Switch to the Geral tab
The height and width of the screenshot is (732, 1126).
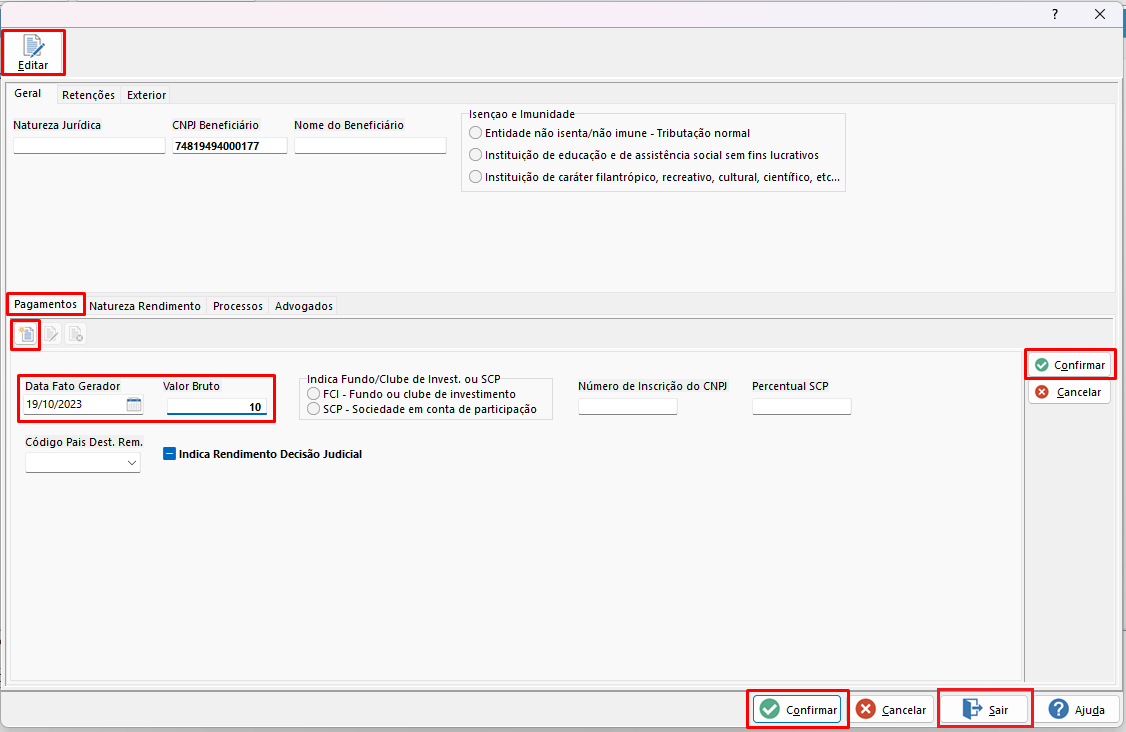click(28, 93)
